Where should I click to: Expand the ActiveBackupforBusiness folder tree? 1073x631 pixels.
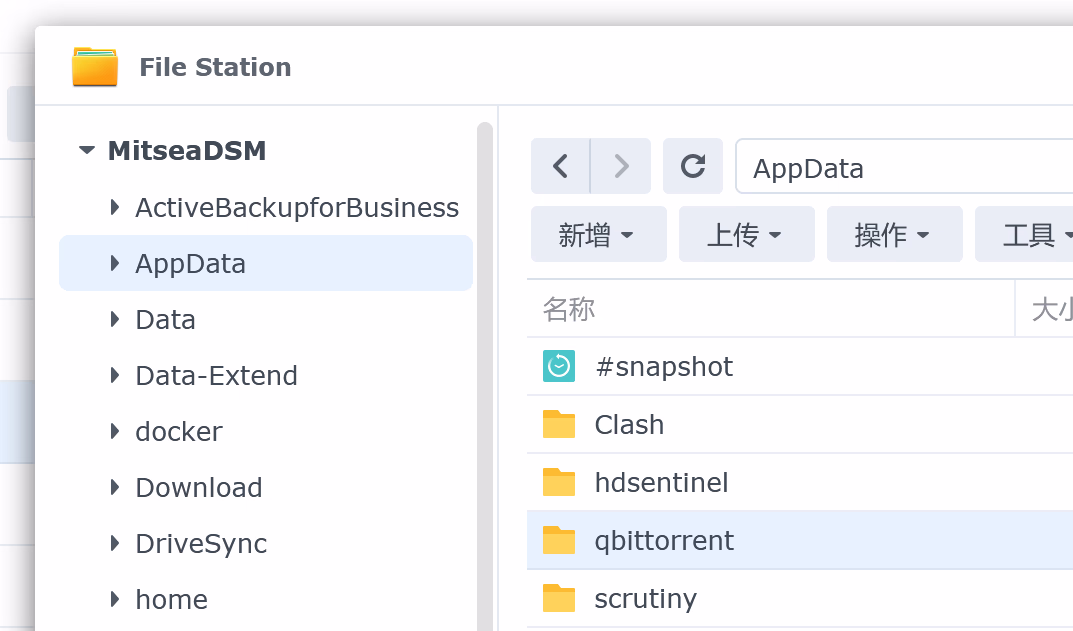coord(115,208)
